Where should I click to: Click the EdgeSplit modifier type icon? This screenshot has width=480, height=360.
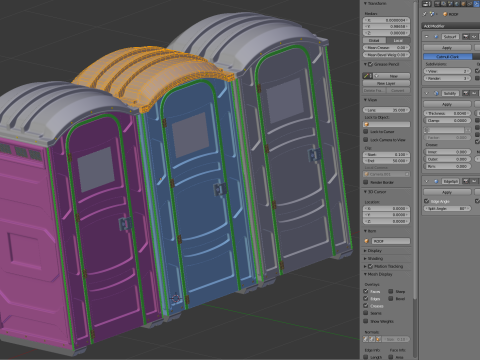click(x=436, y=181)
